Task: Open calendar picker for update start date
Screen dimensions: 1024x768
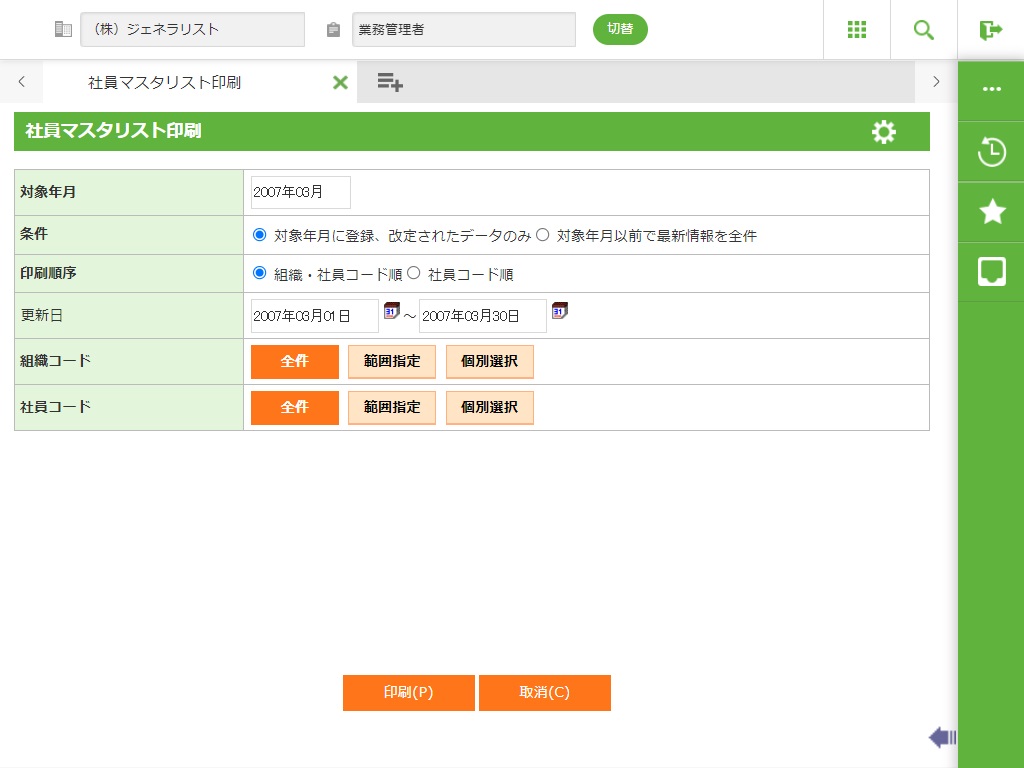Action: (391, 310)
